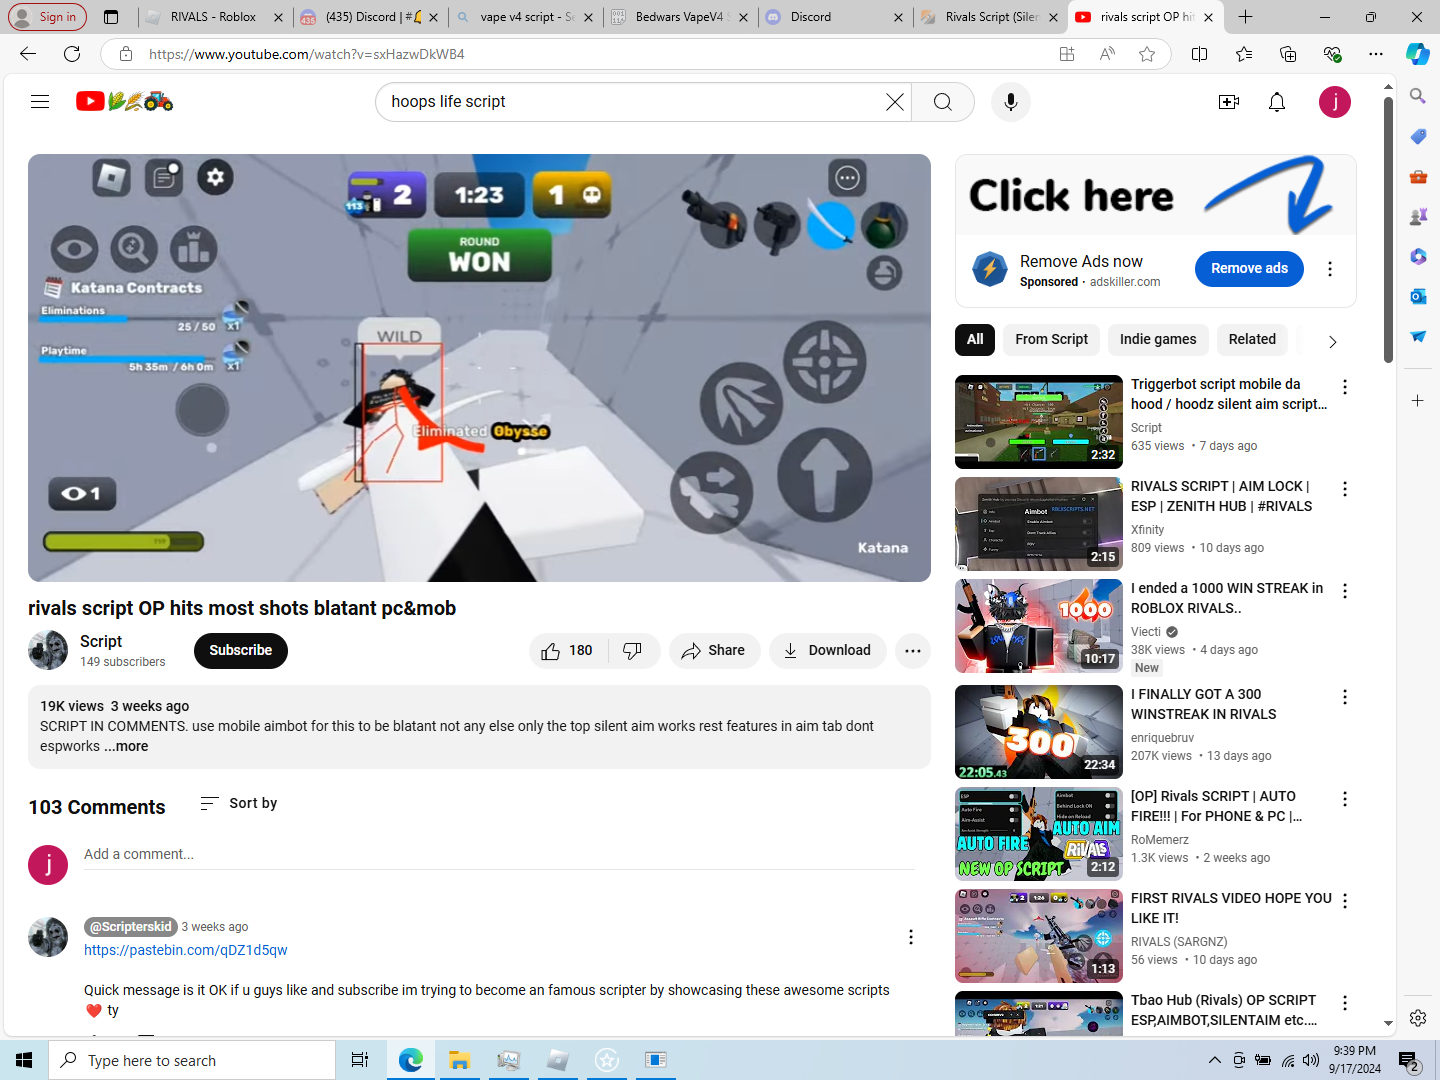
Task: Switch to RIVALS - Roblox tab
Action: coord(214,17)
